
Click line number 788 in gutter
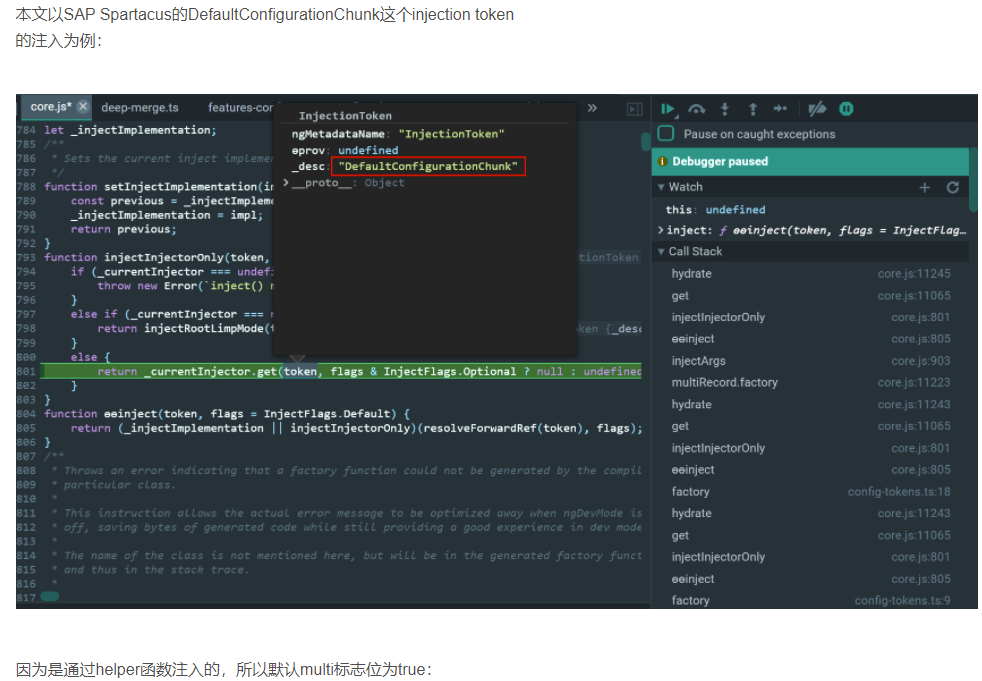click(x=27, y=187)
